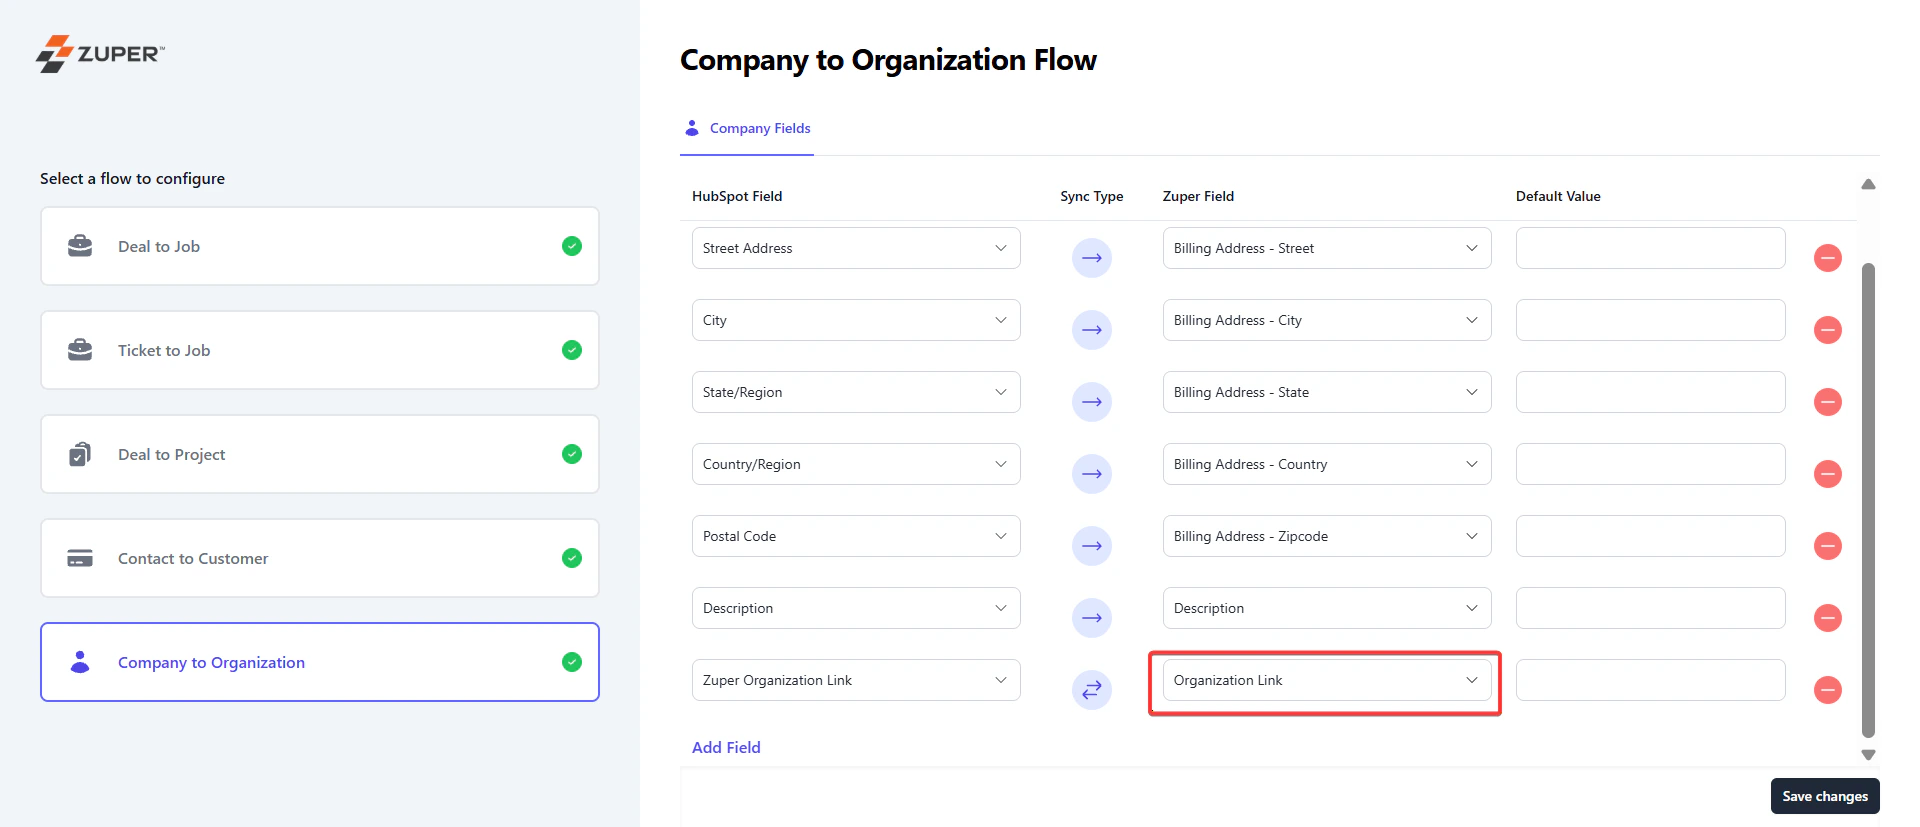The width and height of the screenshot is (1920, 827).
Task: Delete the Zuper Organization Link mapping
Action: (1827, 690)
